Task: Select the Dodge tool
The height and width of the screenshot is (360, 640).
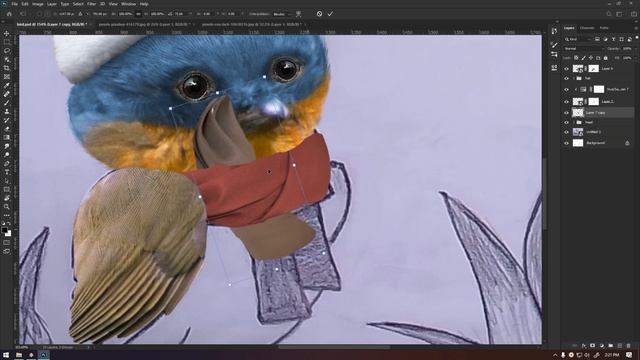Action: point(7,155)
